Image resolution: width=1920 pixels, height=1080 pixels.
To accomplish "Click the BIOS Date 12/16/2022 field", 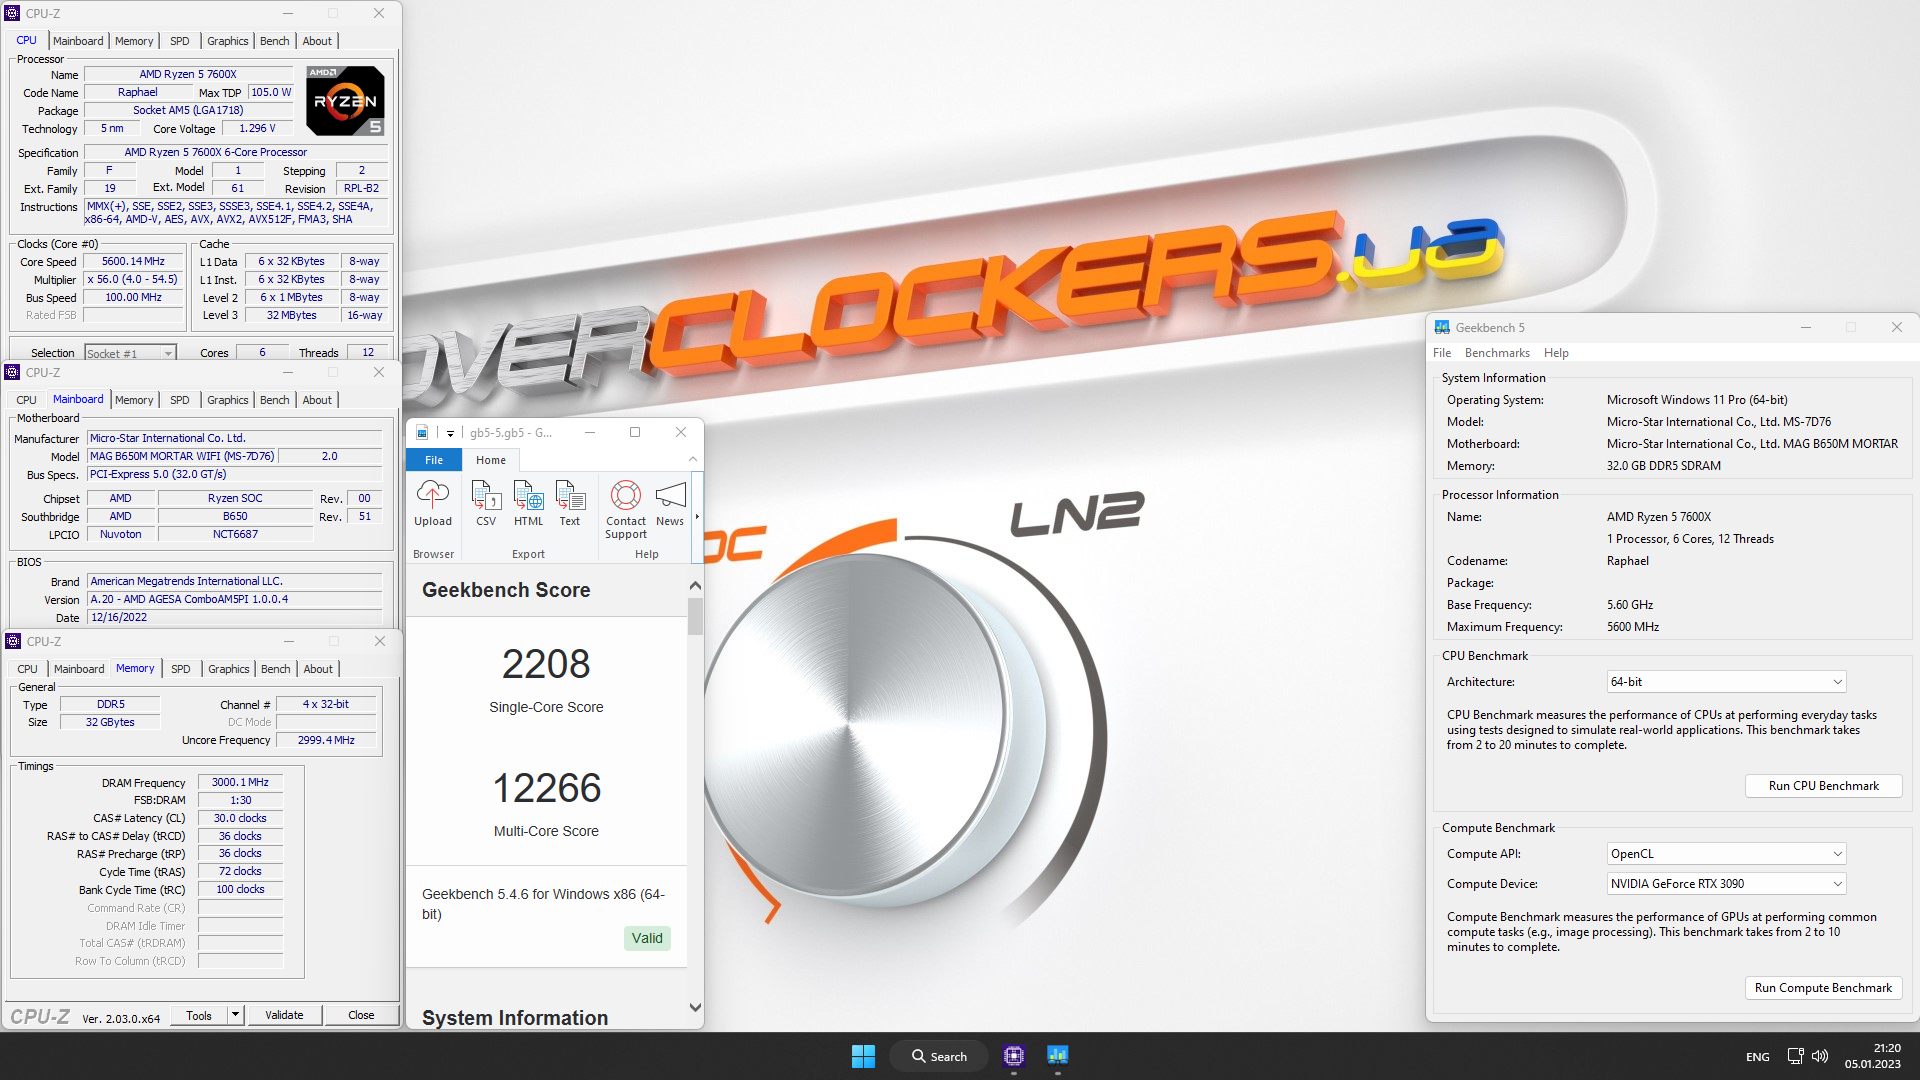I will [x=235, y=618].
